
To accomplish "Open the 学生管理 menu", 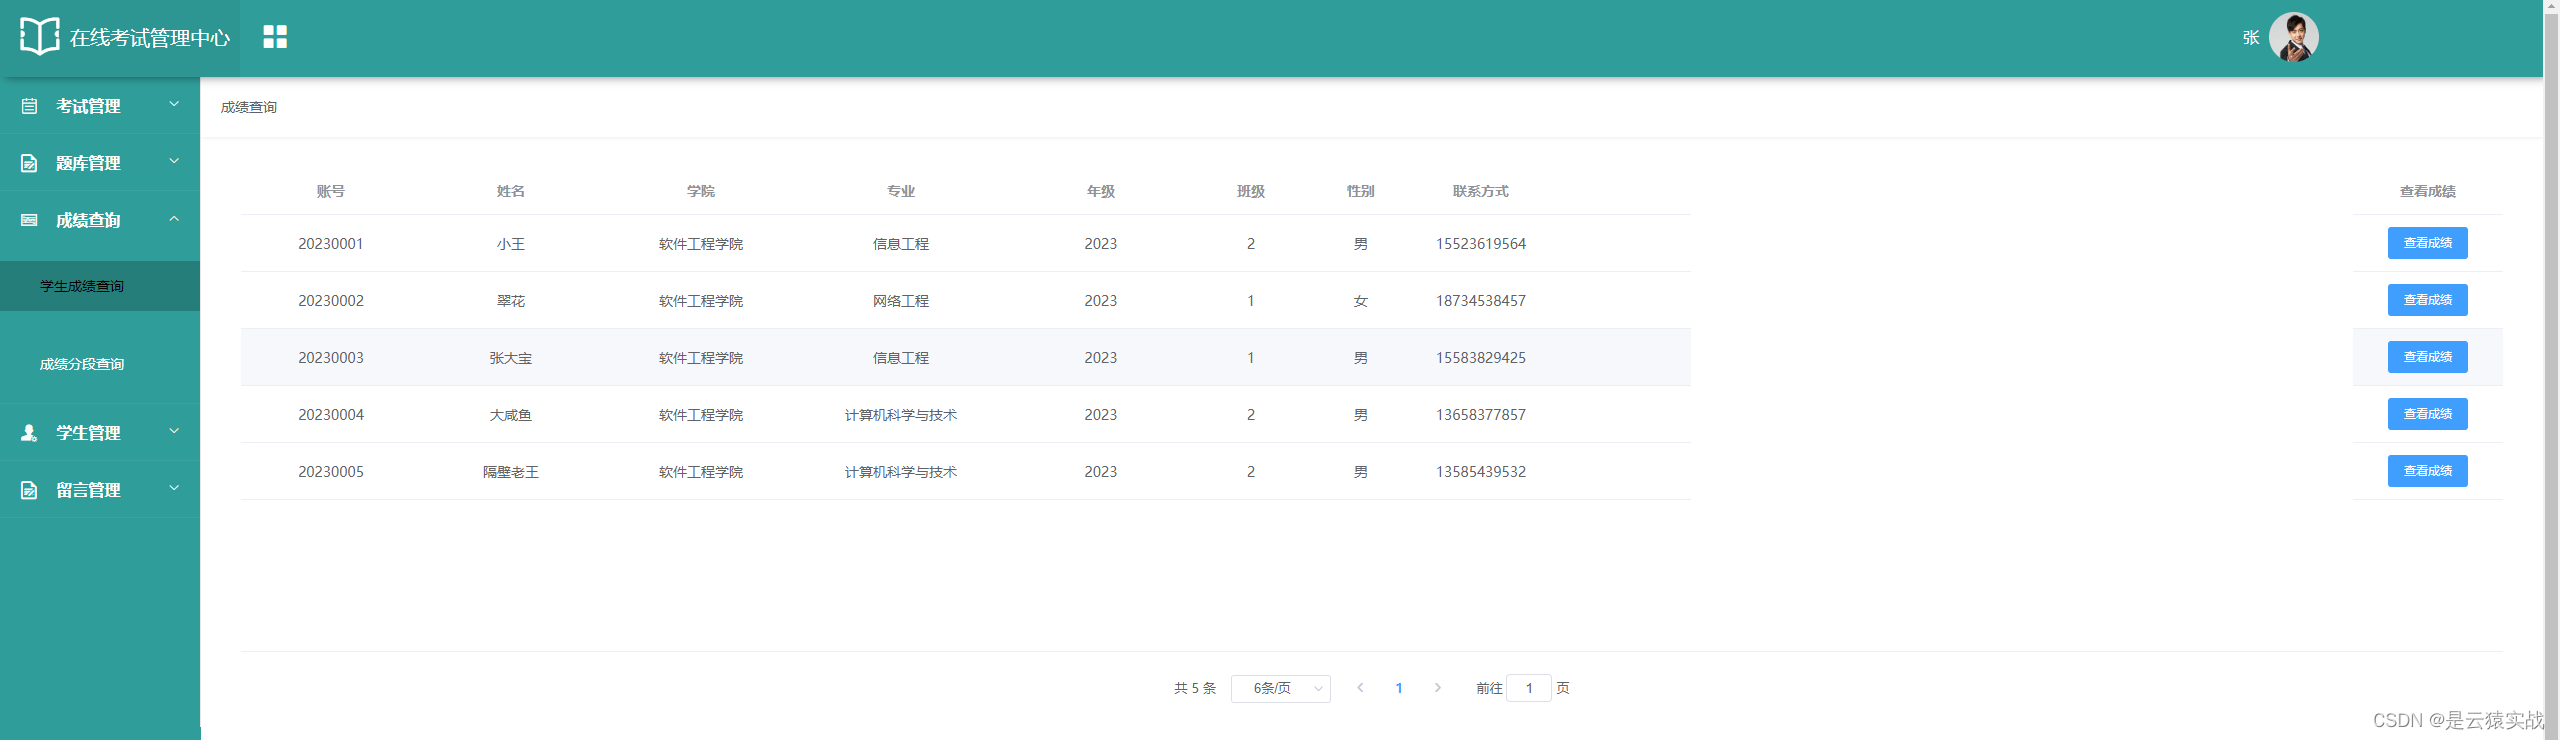I will click(100, 432).
